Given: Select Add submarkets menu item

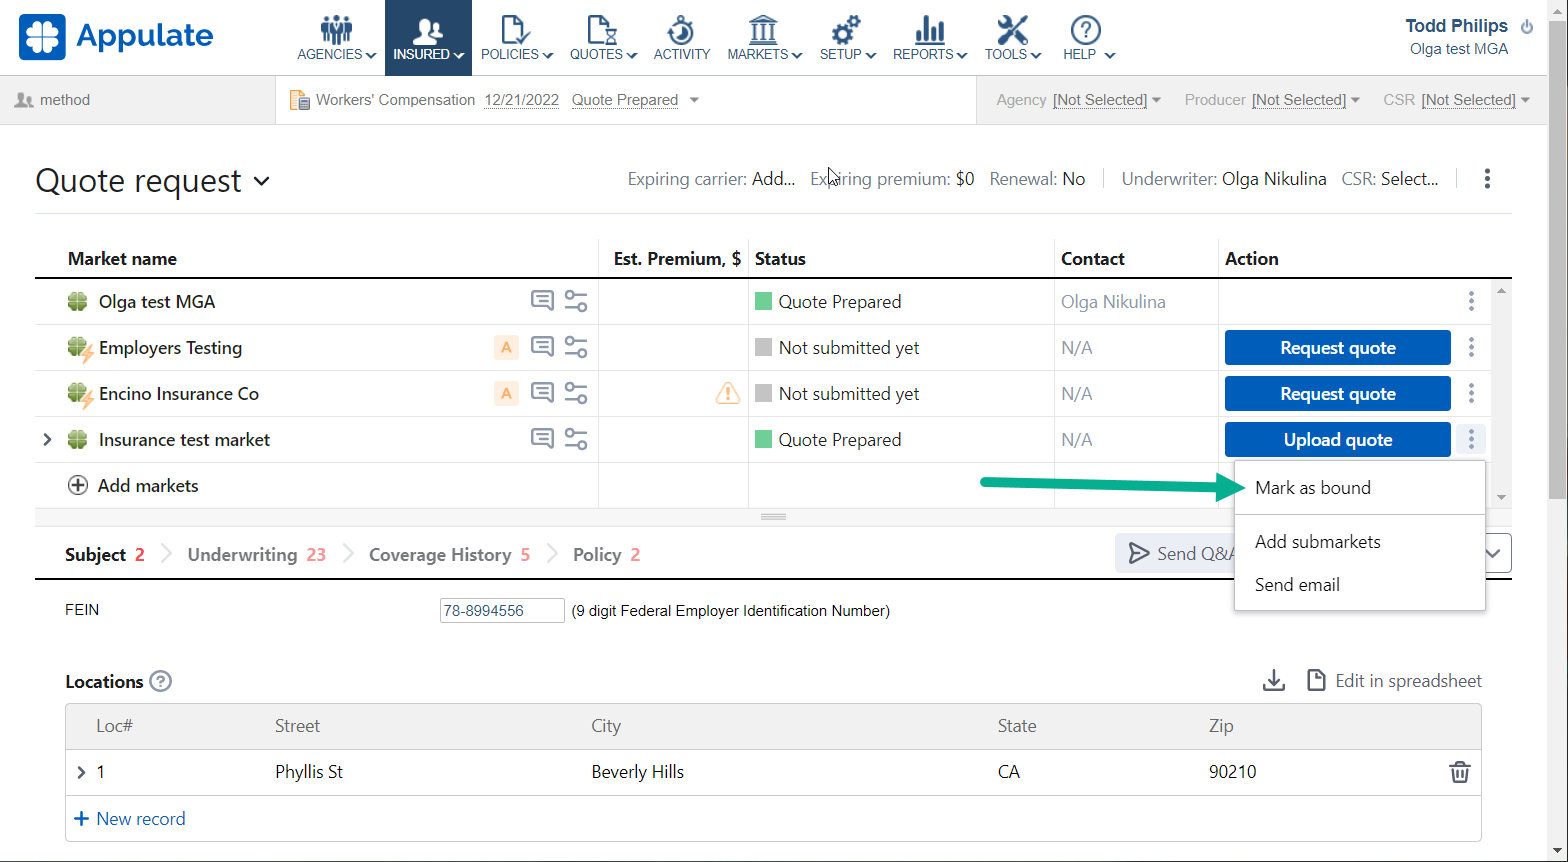Looking at the screenshot, I should click(x=1360, y=542).
